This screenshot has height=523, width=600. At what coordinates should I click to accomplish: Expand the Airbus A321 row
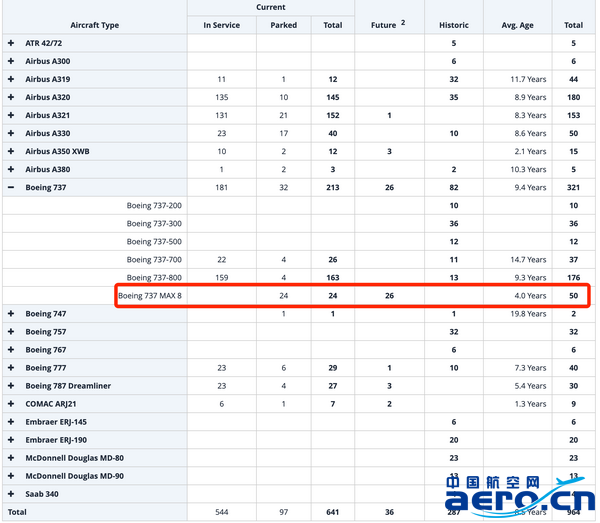point(11,115)
